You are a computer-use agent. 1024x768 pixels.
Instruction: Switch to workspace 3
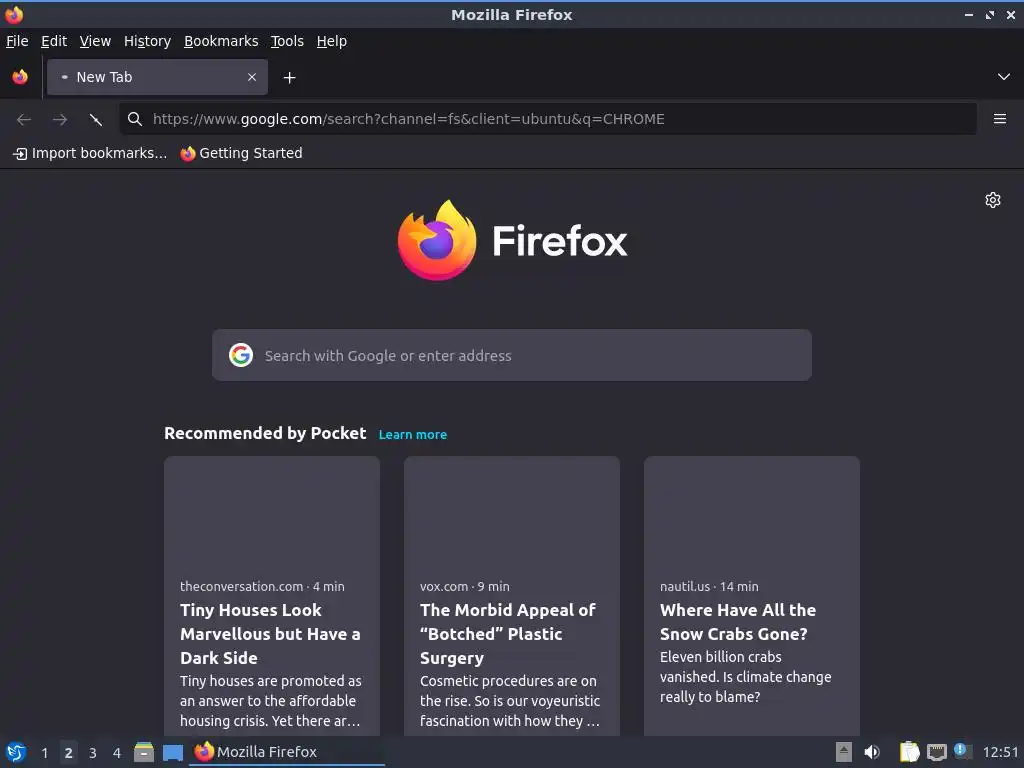pos(93,753)
